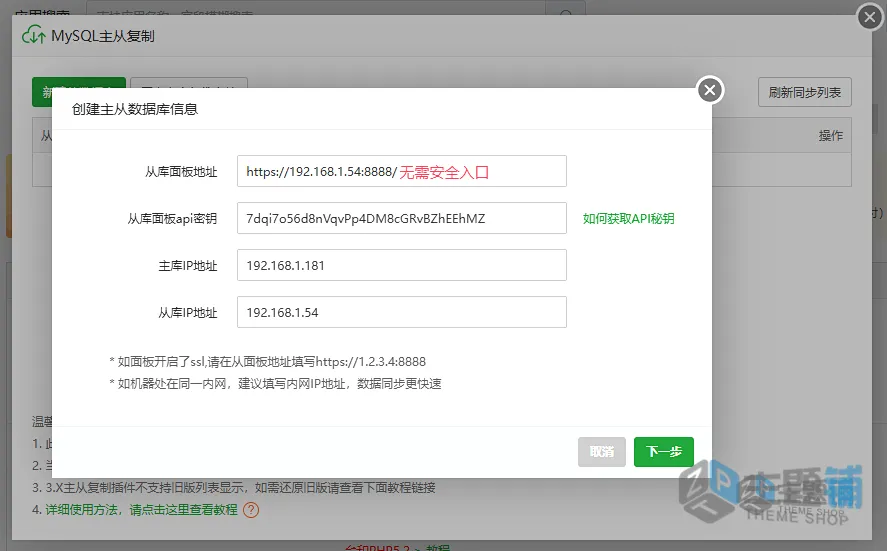Click the 操作 column header
The image size is (887, 551).
pyautogui.click(x=830, y=136)
